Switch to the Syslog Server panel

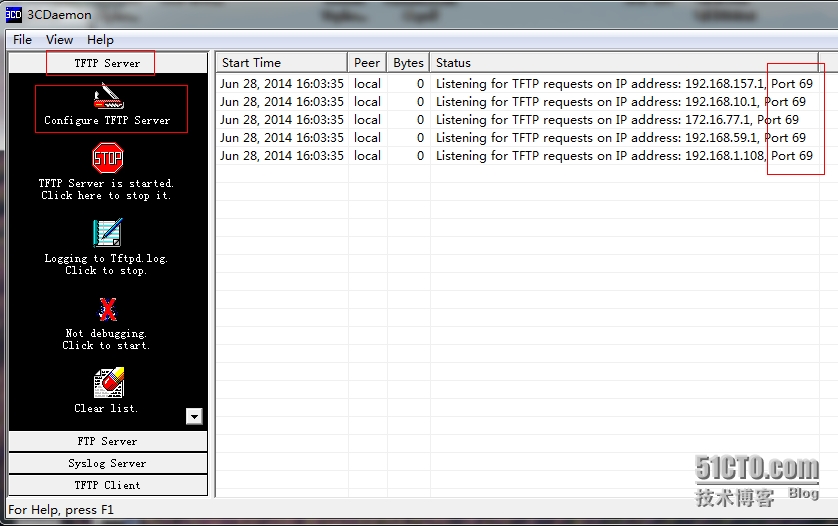(x=107, y=463)
